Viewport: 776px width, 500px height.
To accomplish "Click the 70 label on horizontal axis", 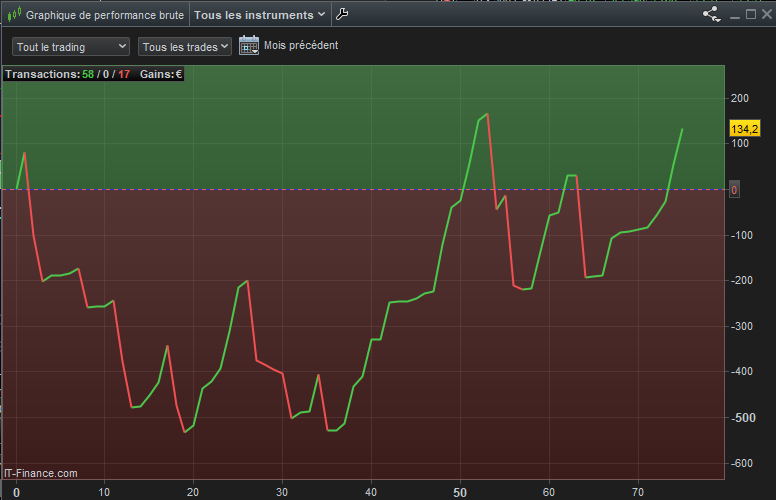I will [638, 492].
